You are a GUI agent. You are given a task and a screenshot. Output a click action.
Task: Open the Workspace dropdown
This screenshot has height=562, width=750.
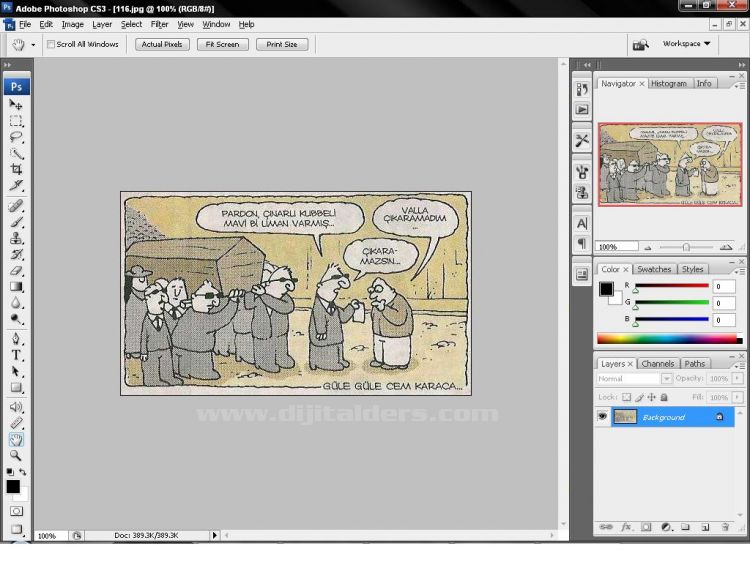[686, 44]
